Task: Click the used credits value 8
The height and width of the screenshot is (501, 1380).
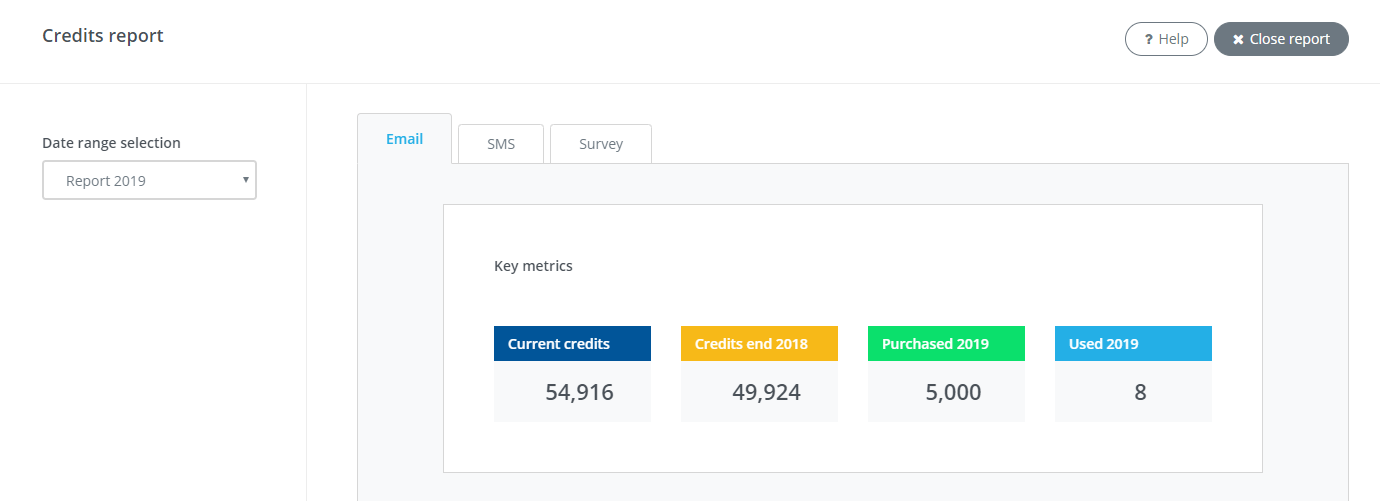Action: click(x=1140, y=392)
